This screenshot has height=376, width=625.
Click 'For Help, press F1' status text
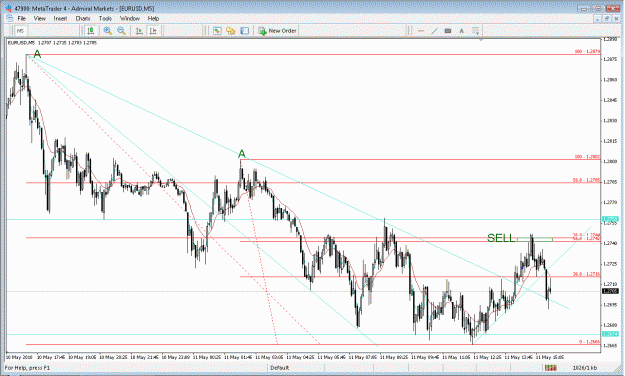pyautogui.click(x=27, y=368)
